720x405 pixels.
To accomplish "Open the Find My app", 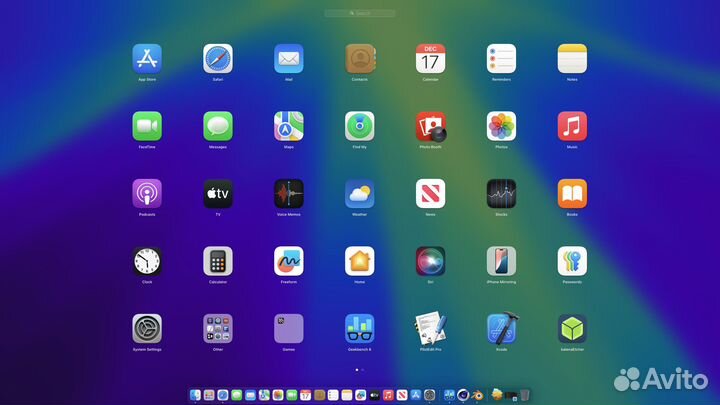I will (360, 126).
